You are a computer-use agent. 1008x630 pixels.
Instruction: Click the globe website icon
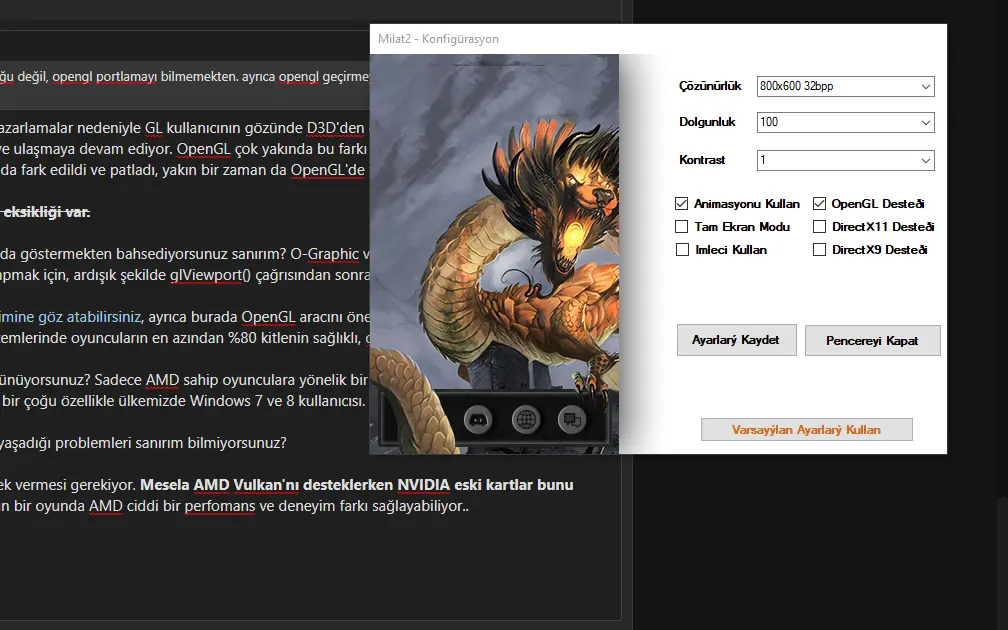coord(526,420)
